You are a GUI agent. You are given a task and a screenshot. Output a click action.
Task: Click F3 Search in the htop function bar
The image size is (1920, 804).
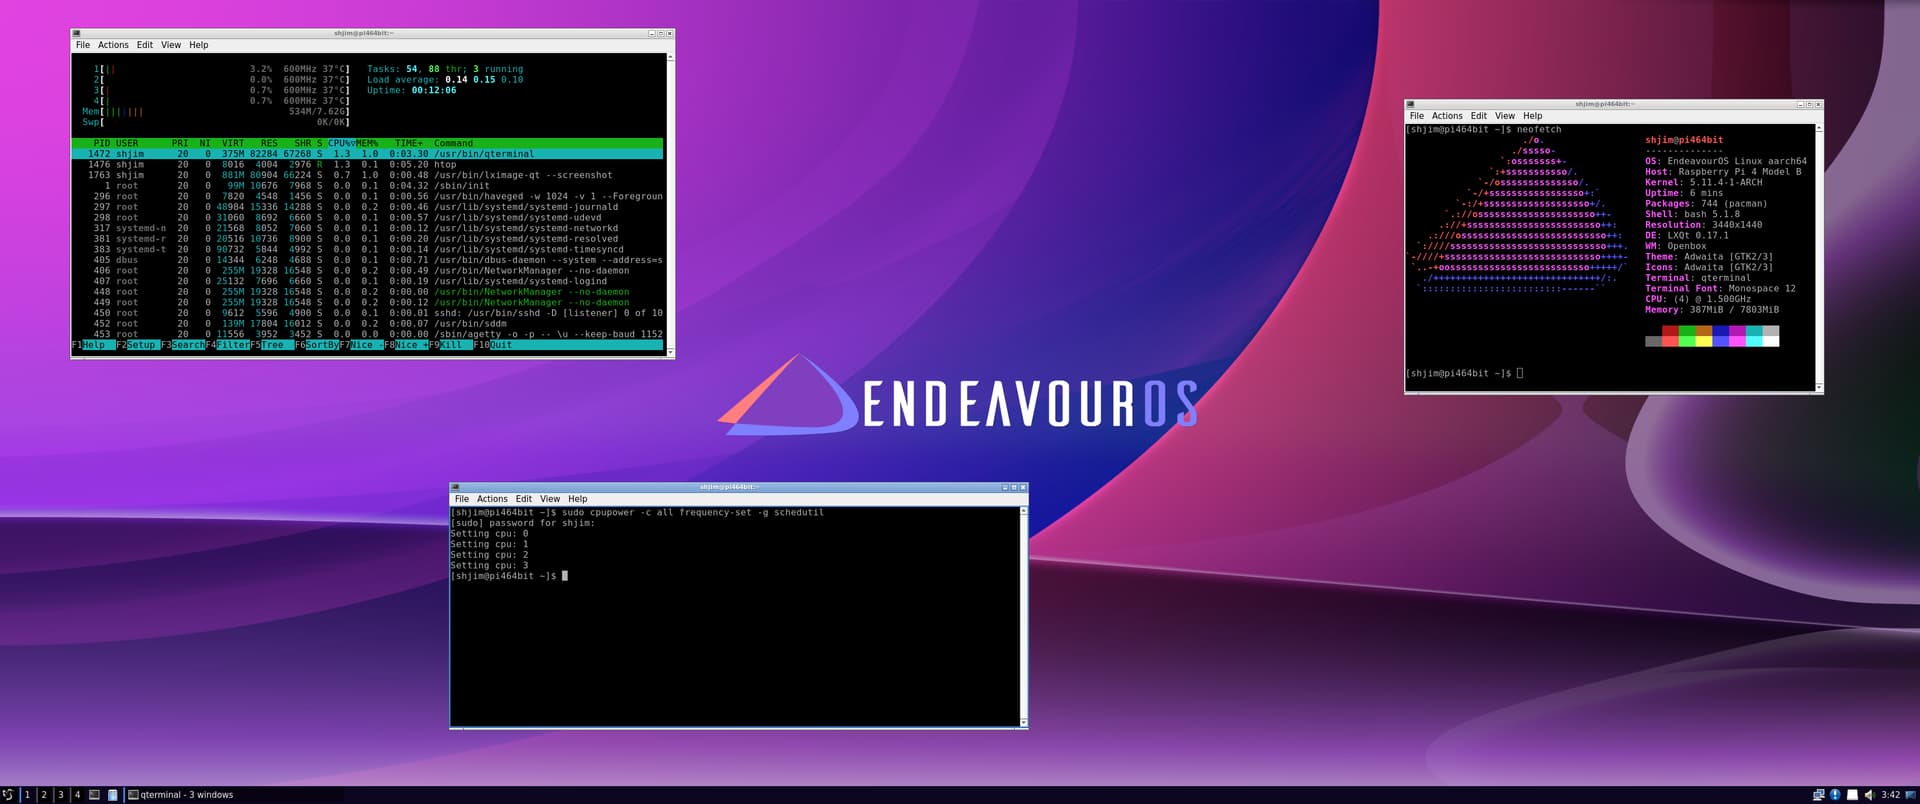183,345
